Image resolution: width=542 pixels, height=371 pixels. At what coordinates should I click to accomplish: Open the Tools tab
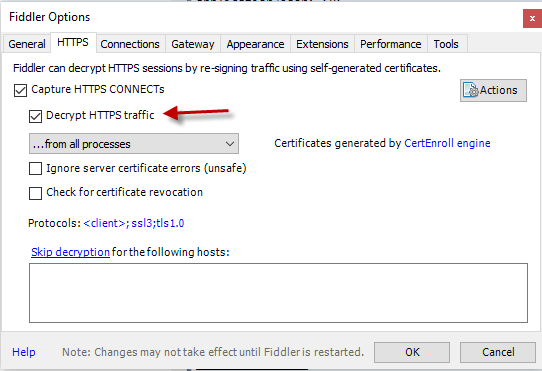(446, 44)
